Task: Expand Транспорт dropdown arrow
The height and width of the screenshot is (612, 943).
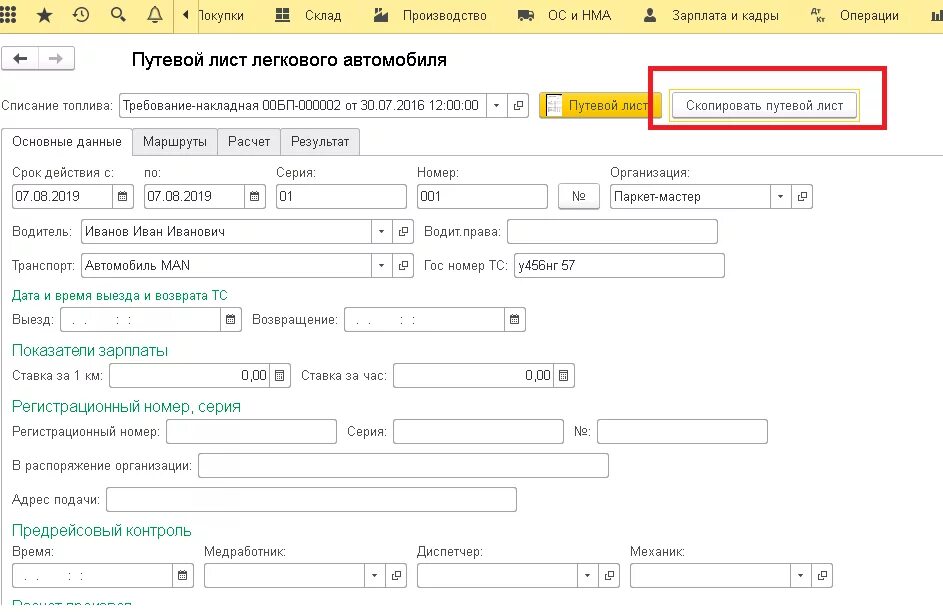Action: pyautogui.click(x=381, y=265)
